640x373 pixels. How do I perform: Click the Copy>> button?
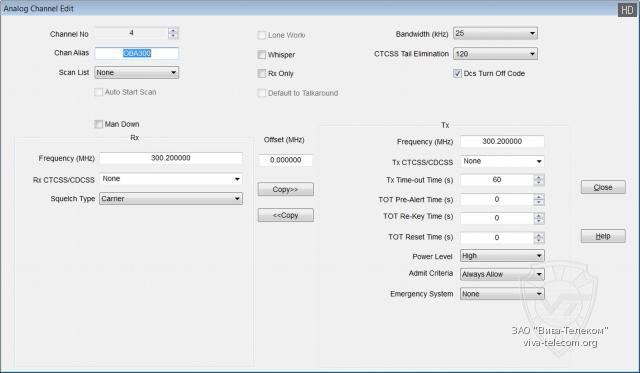coord(286,189)
